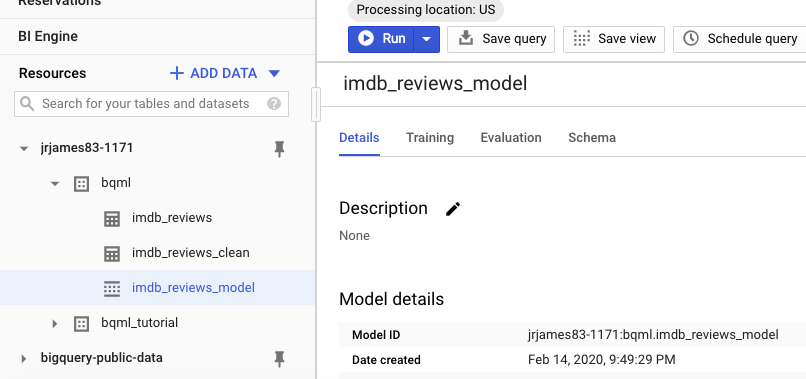
Task: Expand the bqml_tutorial dataset
Action: click(55, 323)
